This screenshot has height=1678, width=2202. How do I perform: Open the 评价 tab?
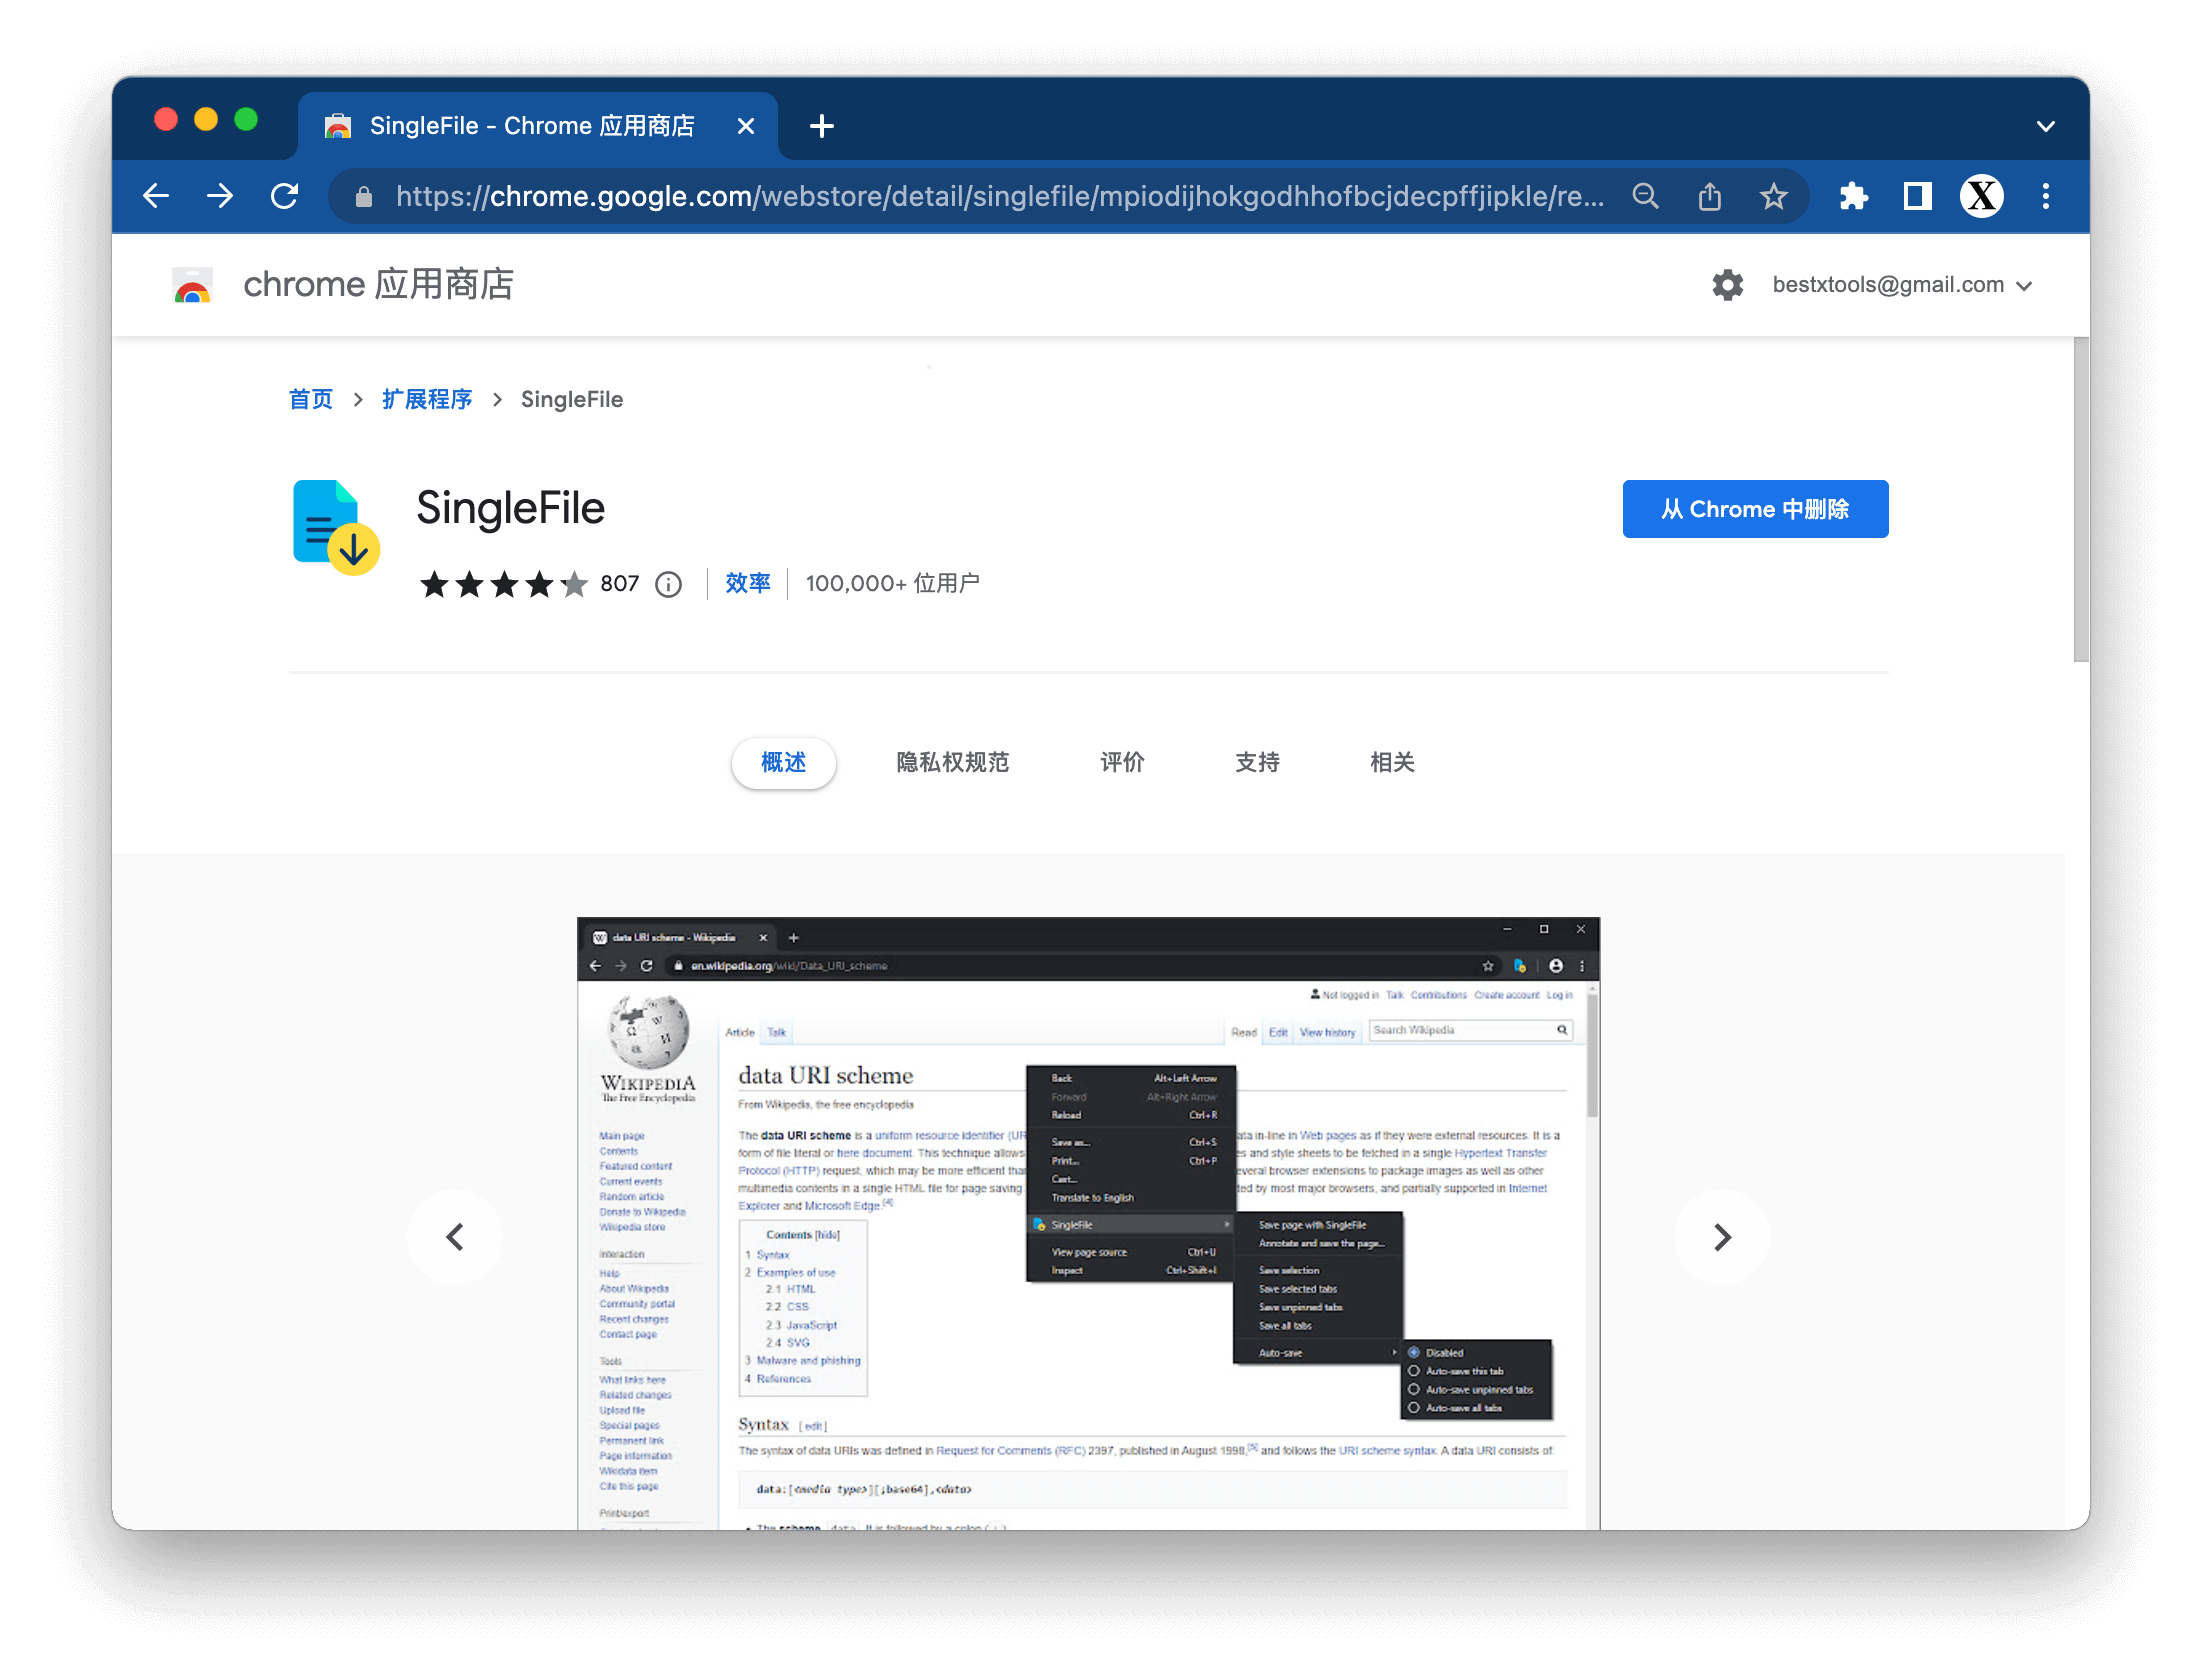(1121, 763)
